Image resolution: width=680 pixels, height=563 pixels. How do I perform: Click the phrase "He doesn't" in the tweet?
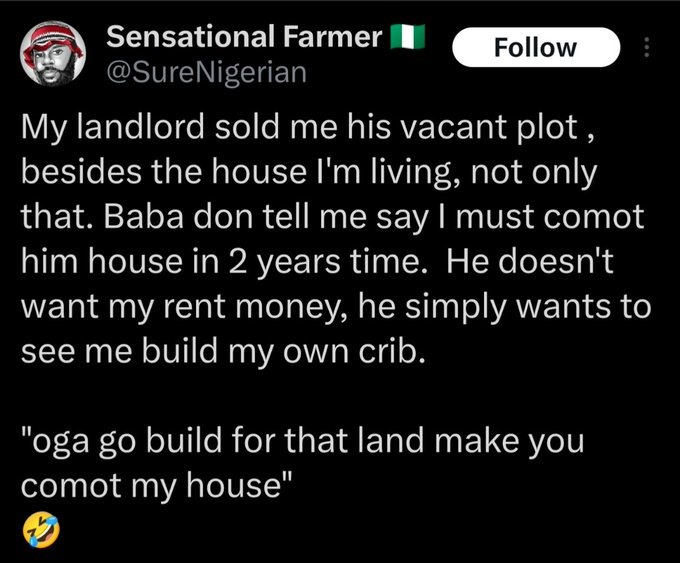coord(529,261)
